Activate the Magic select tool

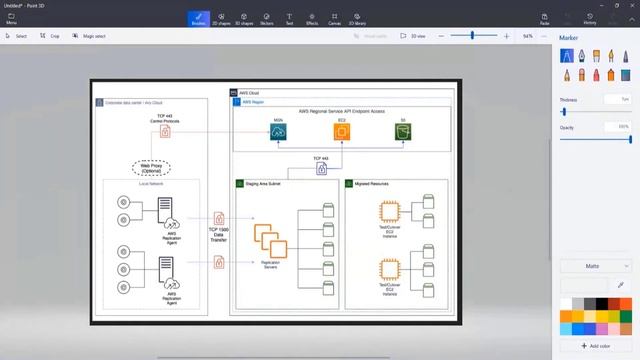89,36
